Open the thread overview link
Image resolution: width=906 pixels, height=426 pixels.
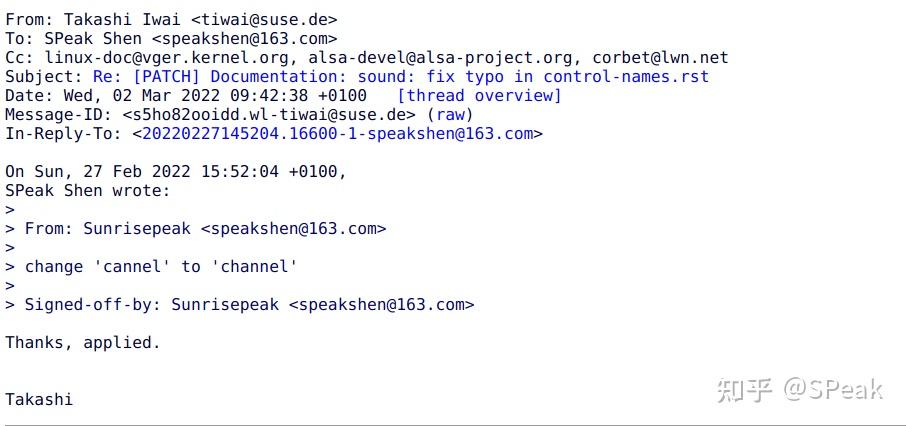479,95
